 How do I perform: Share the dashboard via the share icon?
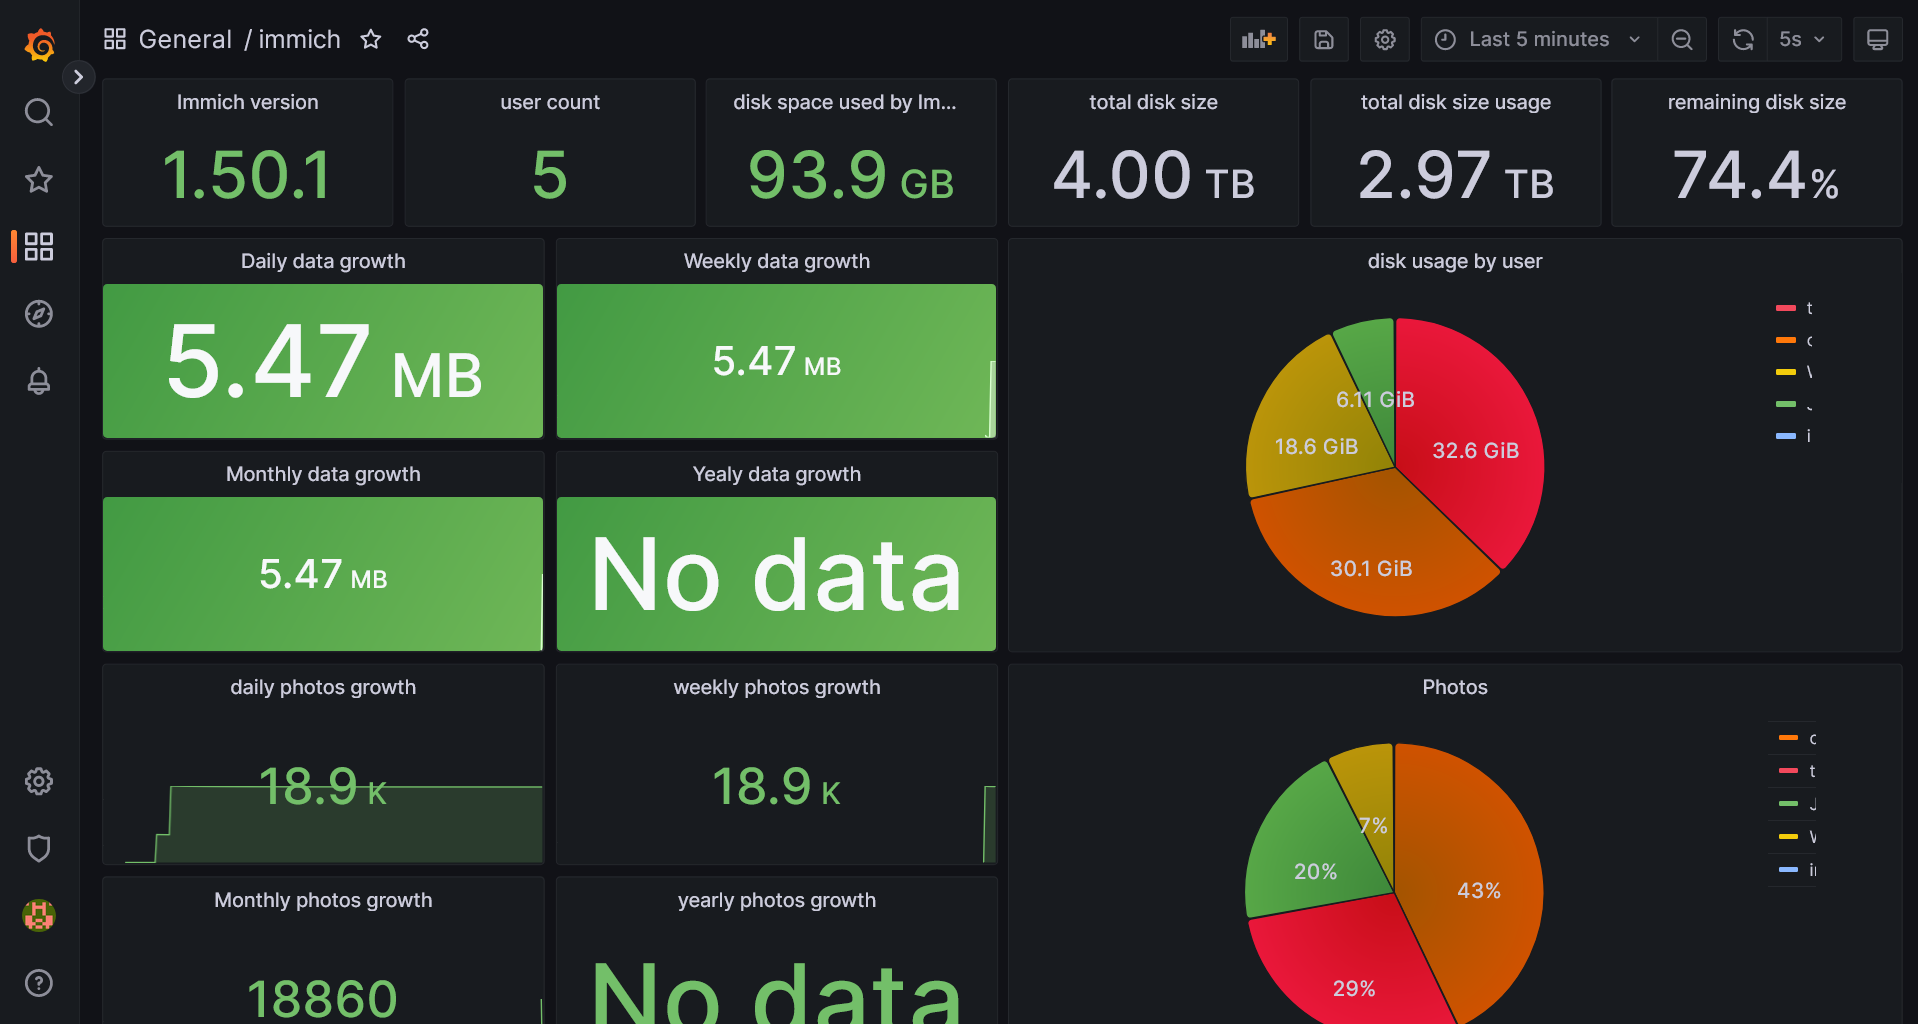pyautogui.click(x=418, y=39)
